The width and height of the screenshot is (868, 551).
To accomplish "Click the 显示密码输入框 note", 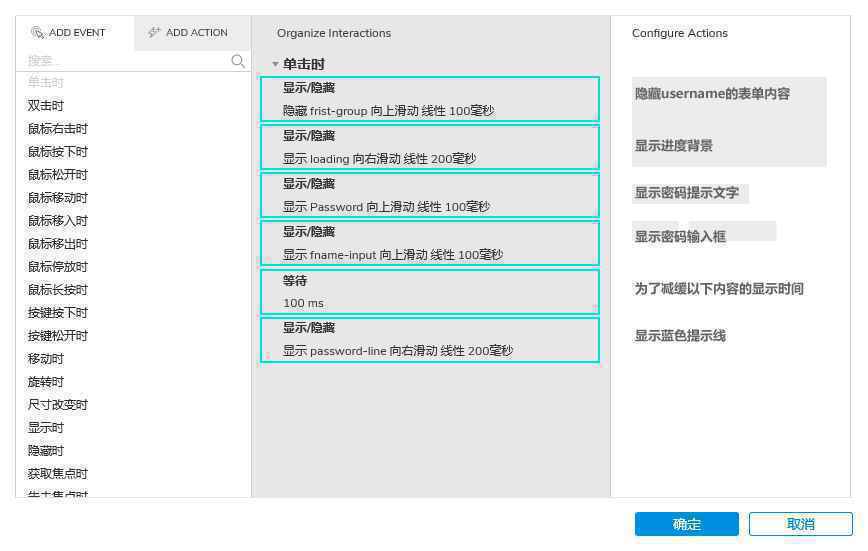I will point(680,236).
